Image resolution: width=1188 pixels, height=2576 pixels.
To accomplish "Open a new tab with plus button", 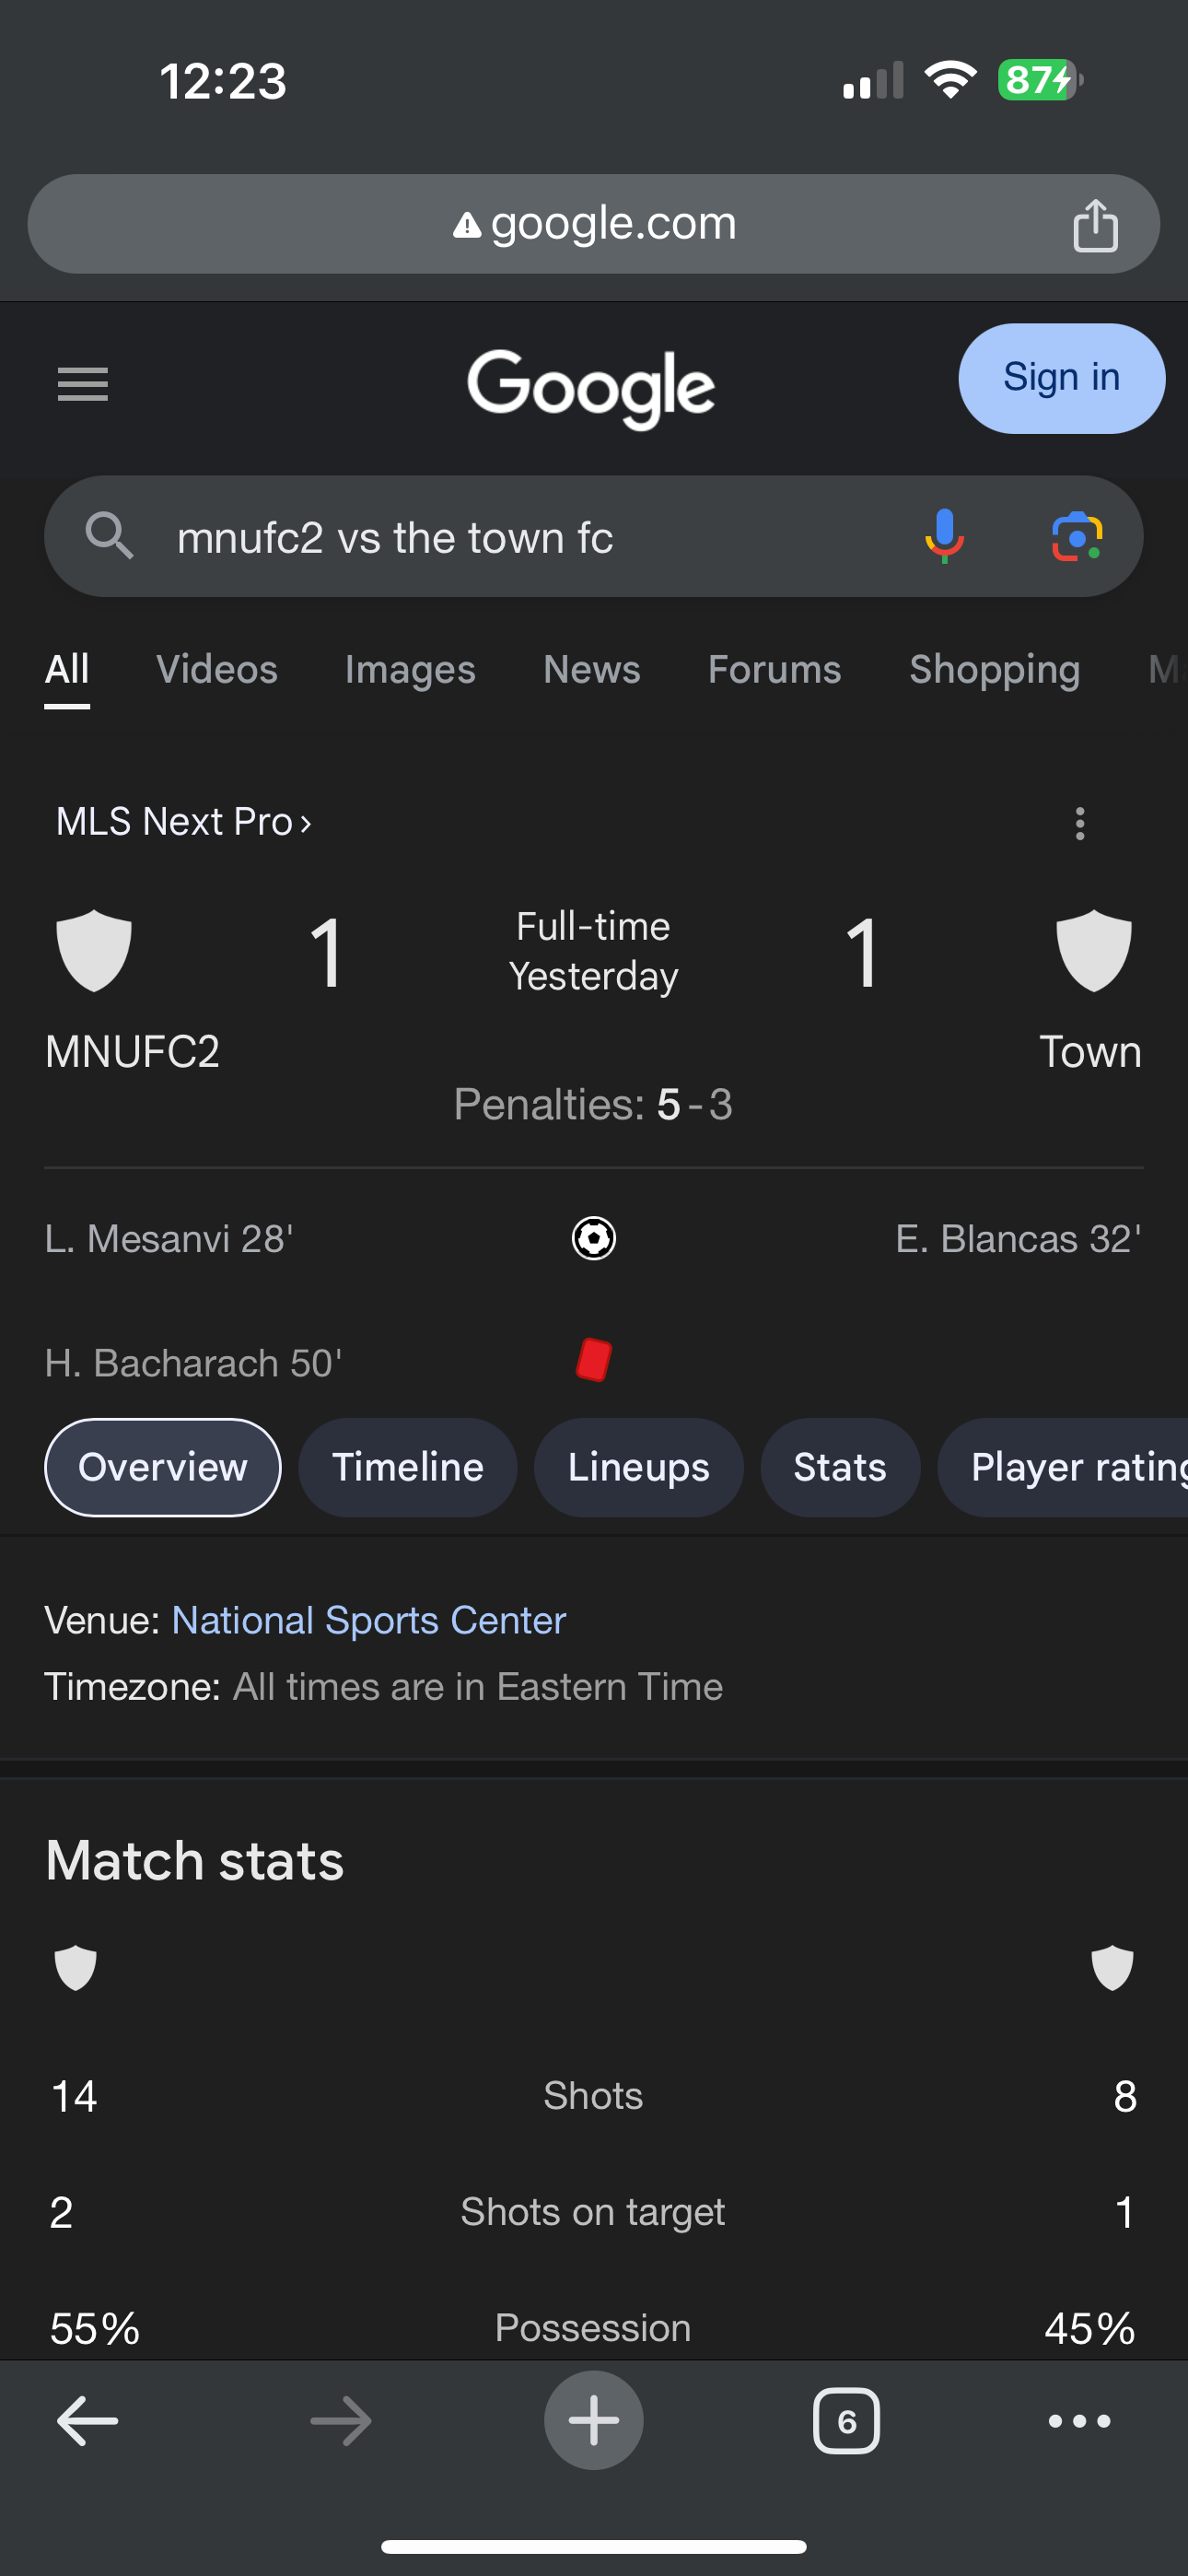I will point(593,2421).
